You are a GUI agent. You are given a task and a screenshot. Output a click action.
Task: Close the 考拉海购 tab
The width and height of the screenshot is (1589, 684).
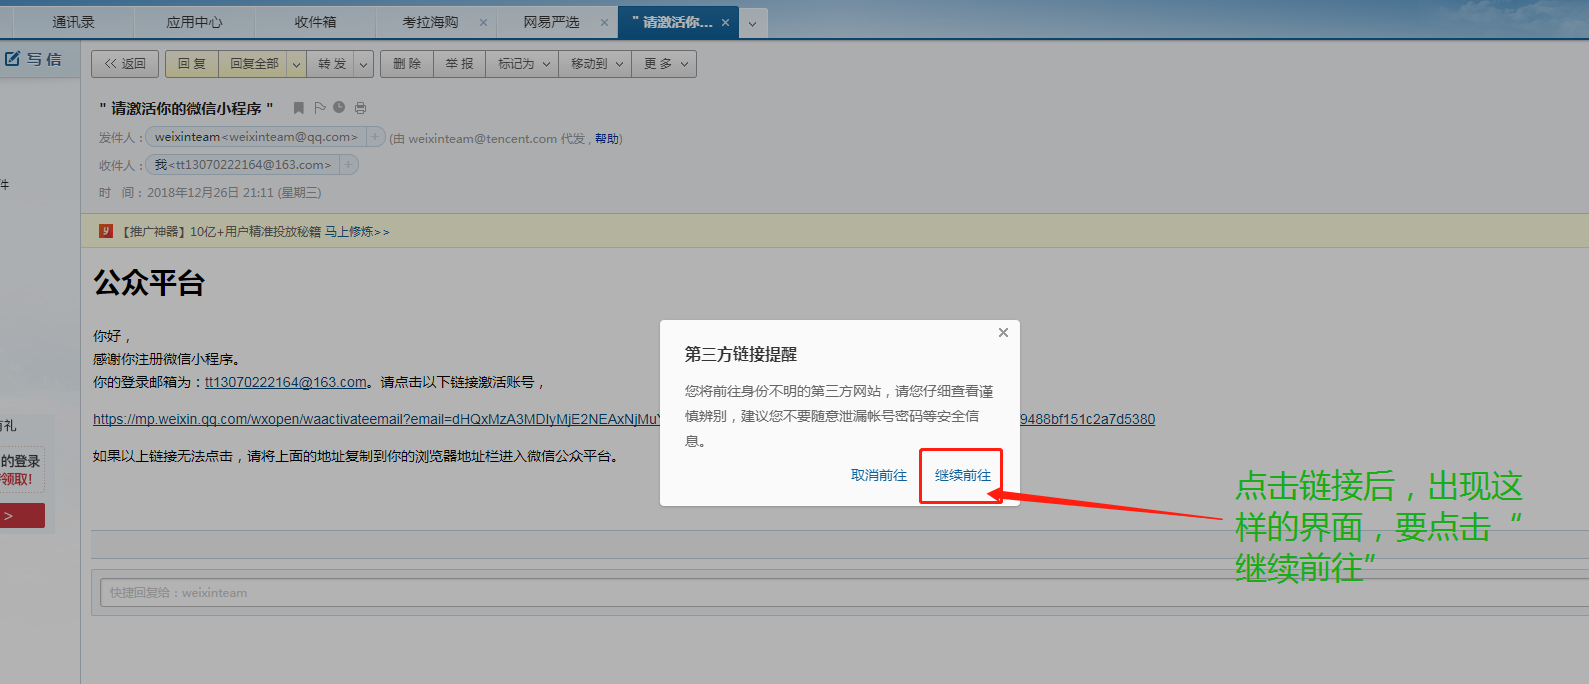point(484,22)
